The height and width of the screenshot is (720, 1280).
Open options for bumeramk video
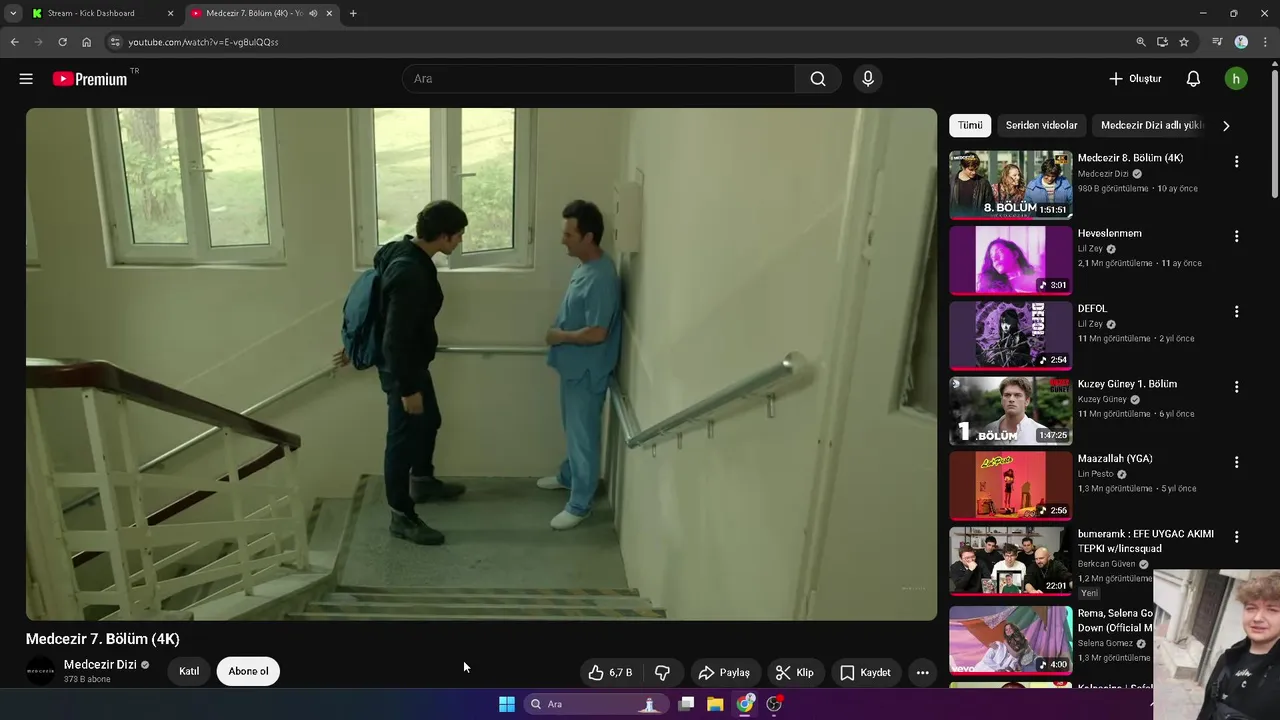[1236, 537]
